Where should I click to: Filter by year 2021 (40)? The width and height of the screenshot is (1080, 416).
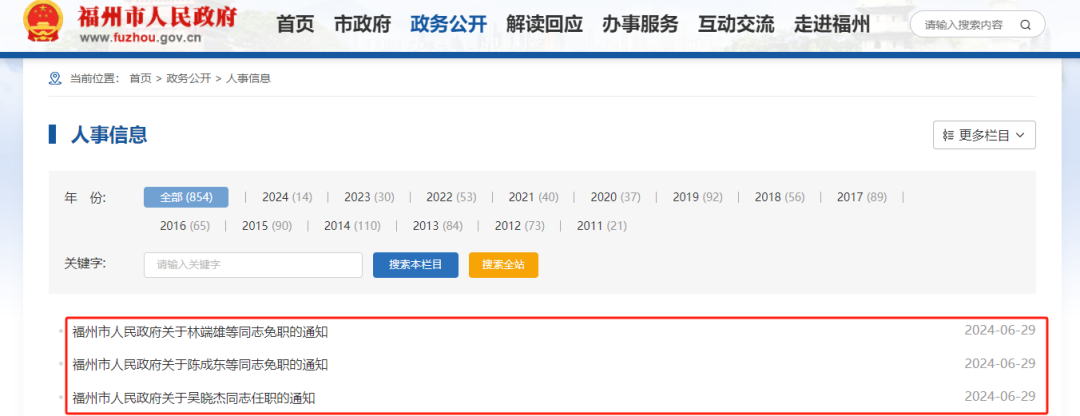(x=533, y=197)
